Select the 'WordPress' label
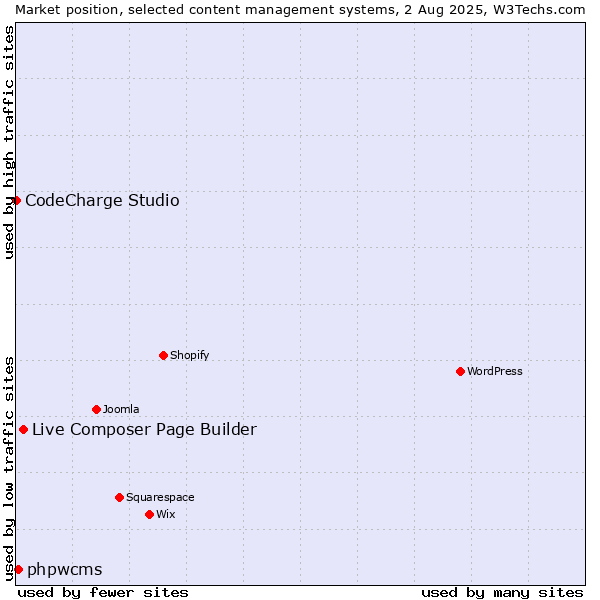This screenshot has height=600, width=600. 494,371
